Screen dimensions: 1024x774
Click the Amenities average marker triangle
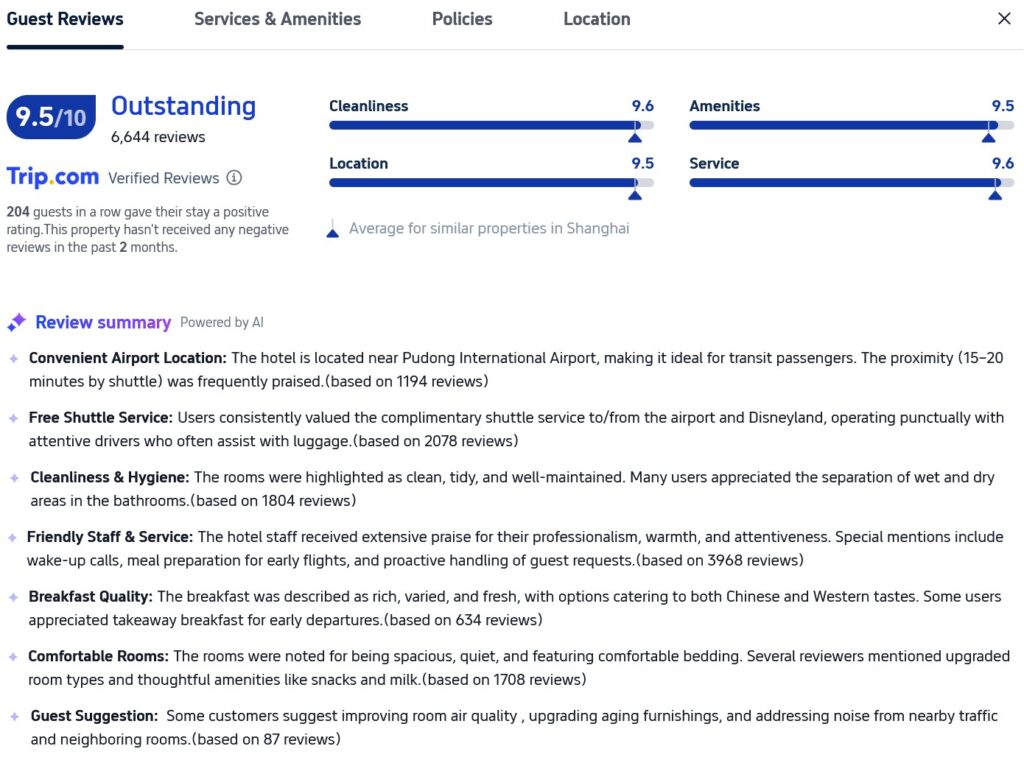988,137
